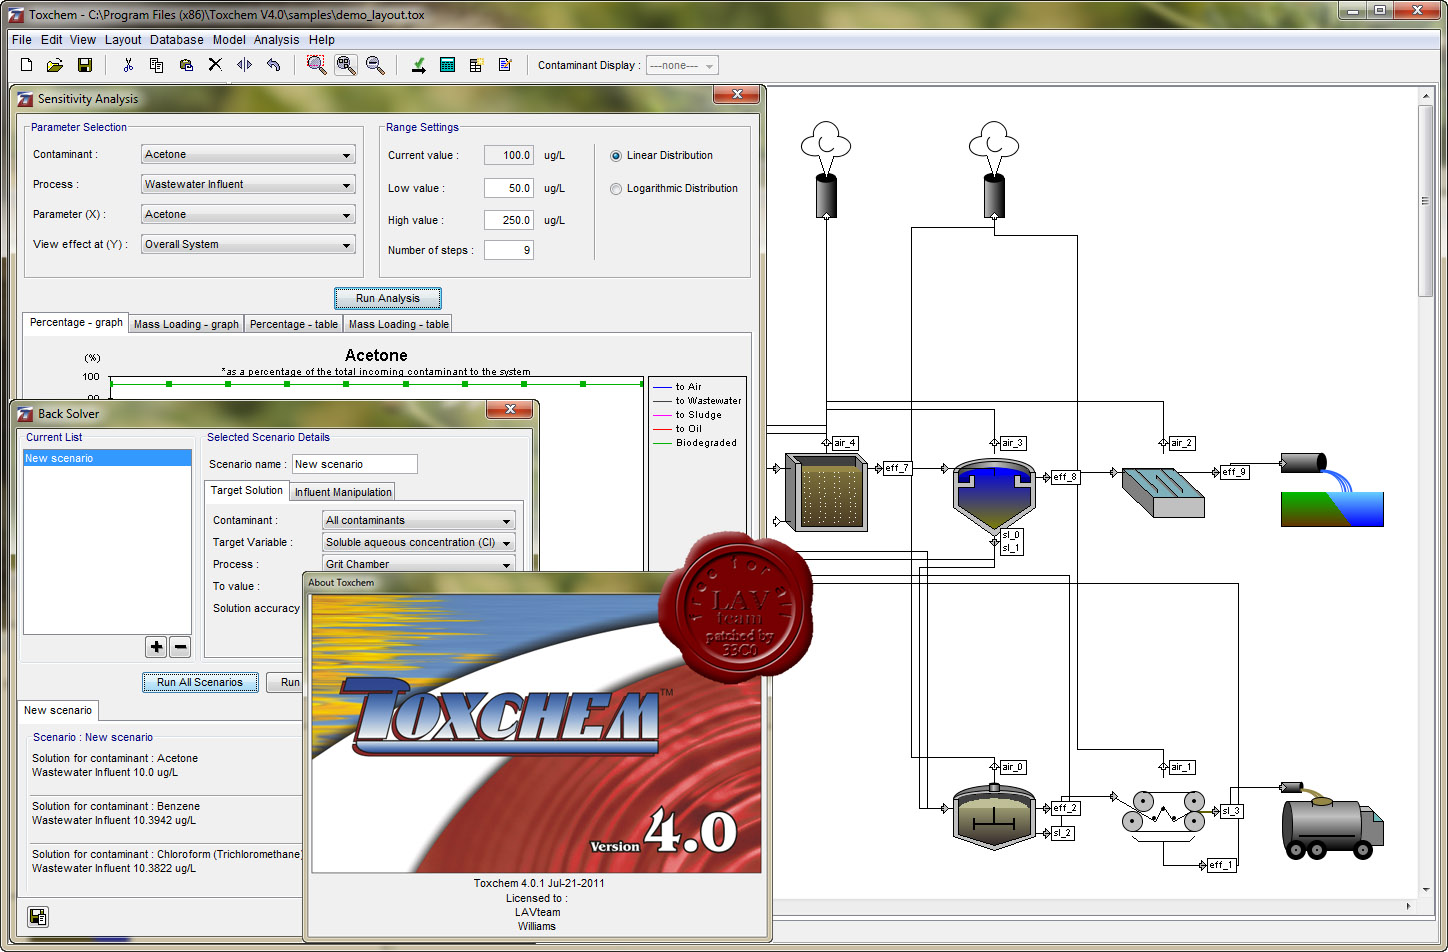Screen dimensions: 1448x952
Task: Remove scenario with the minus button
Action: point(180,647)
